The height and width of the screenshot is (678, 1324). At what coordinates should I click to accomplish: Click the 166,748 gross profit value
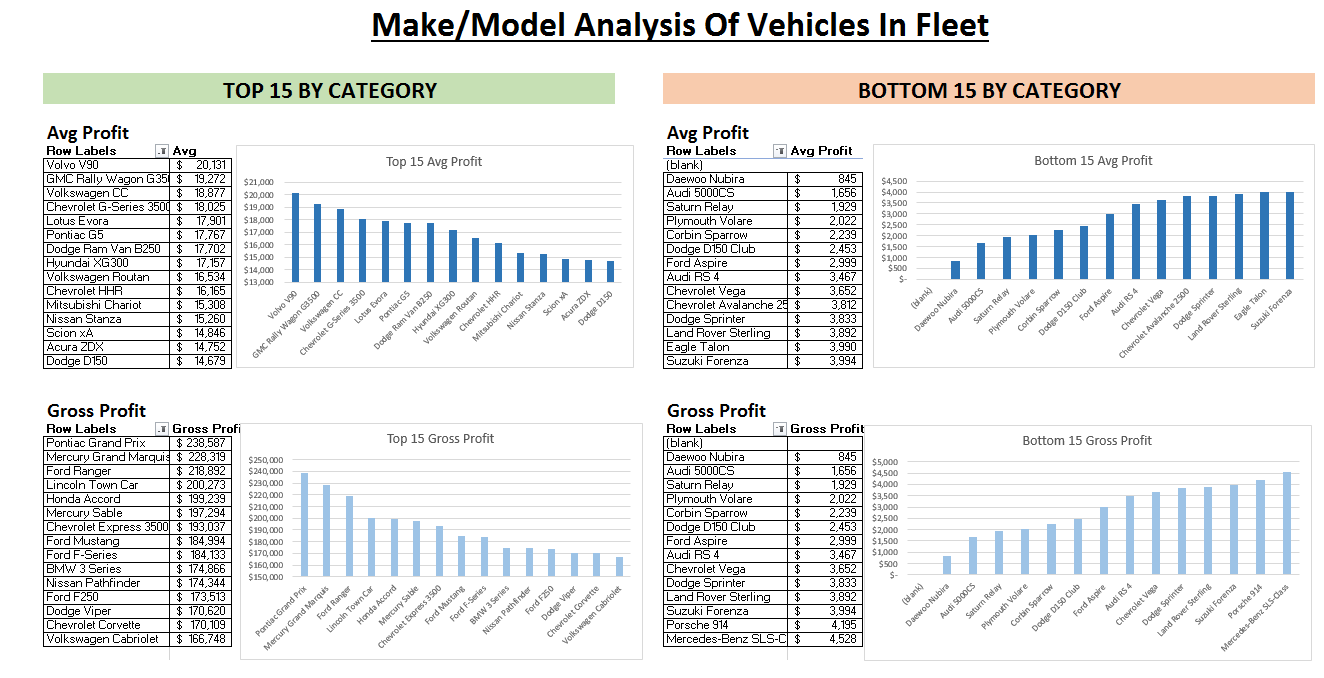point(201,639)
